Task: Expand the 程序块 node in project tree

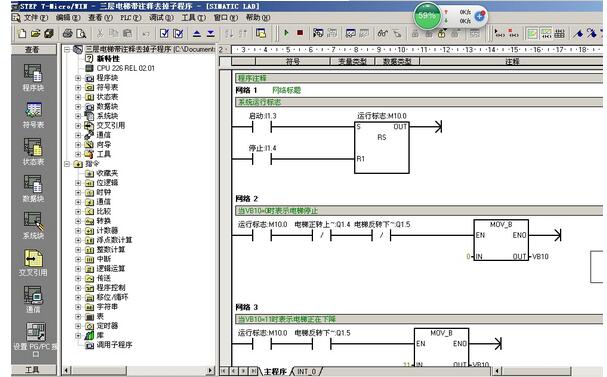Action: click(x=78, y=78)
